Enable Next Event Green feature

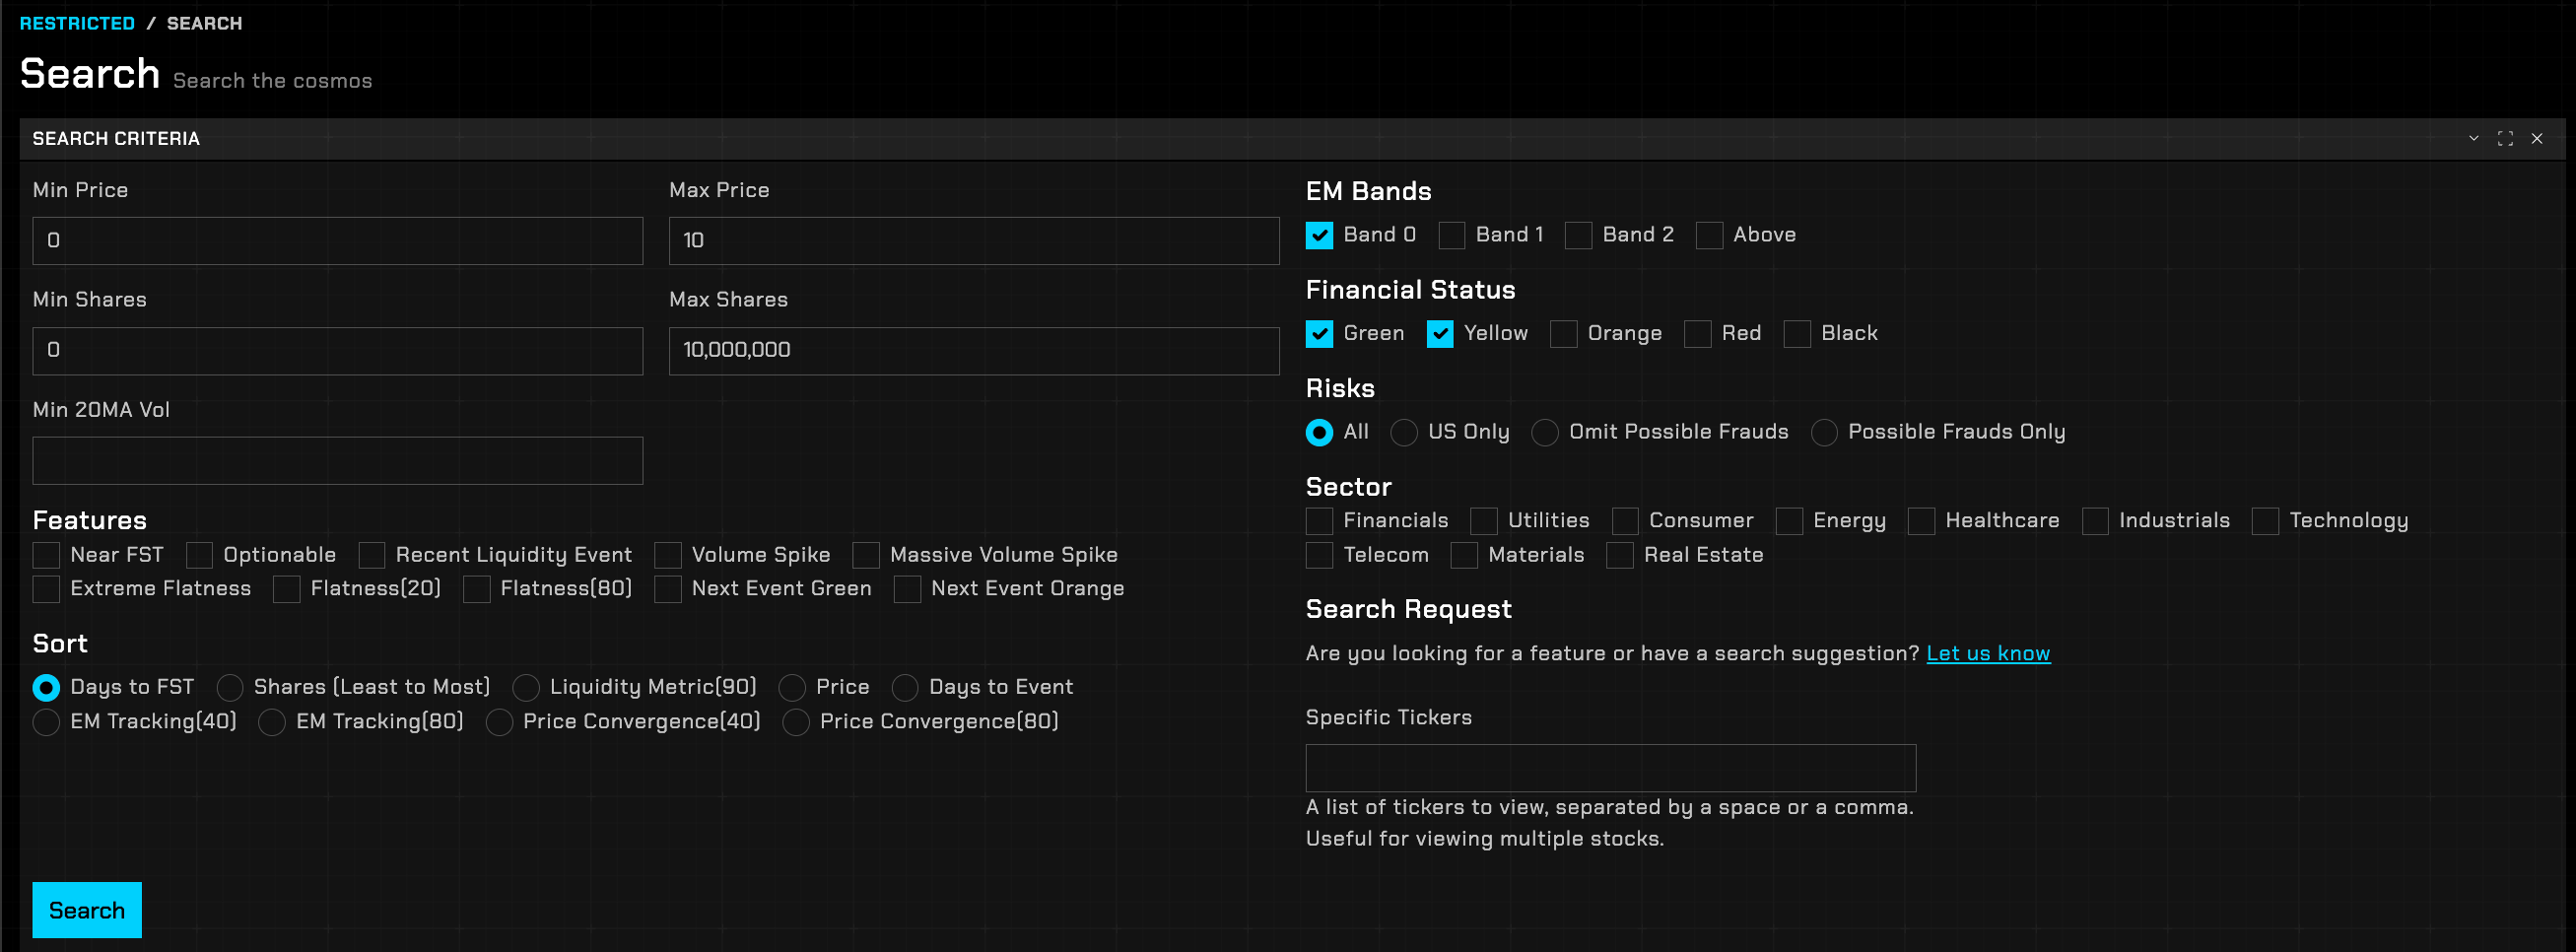tap(668, 589)
